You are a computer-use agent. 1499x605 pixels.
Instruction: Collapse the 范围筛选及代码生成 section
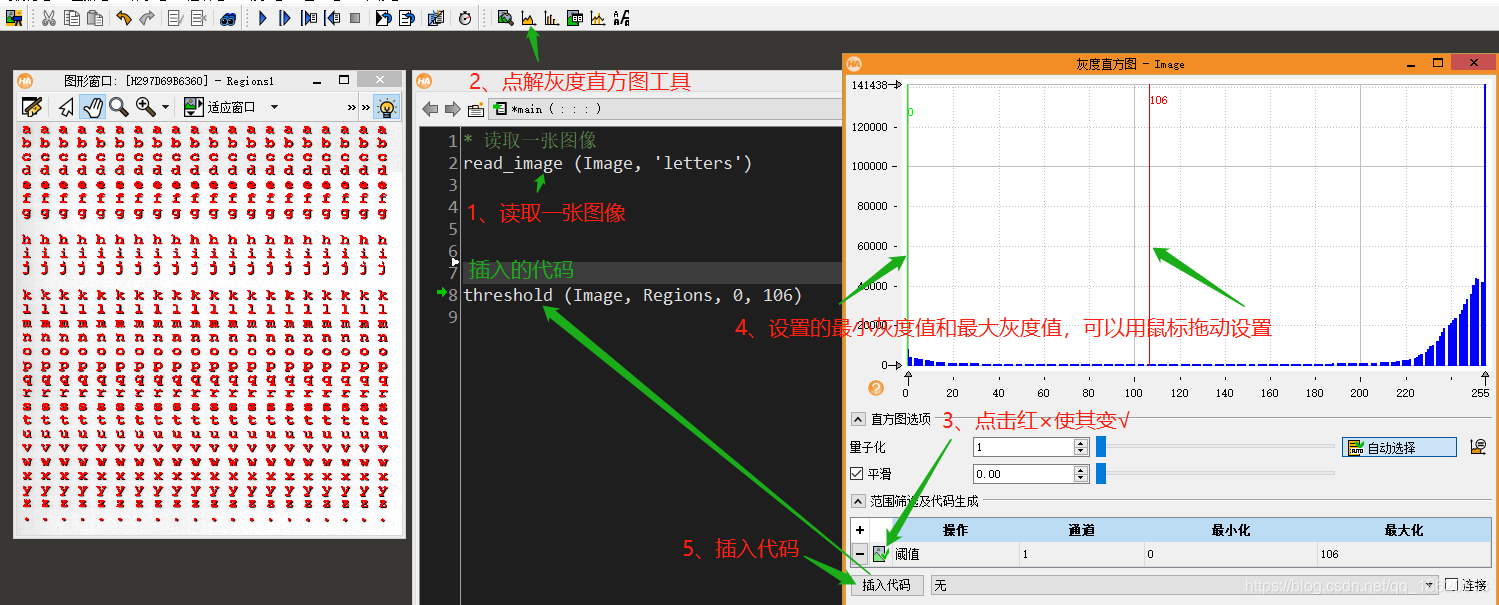(x=858, y=501)
